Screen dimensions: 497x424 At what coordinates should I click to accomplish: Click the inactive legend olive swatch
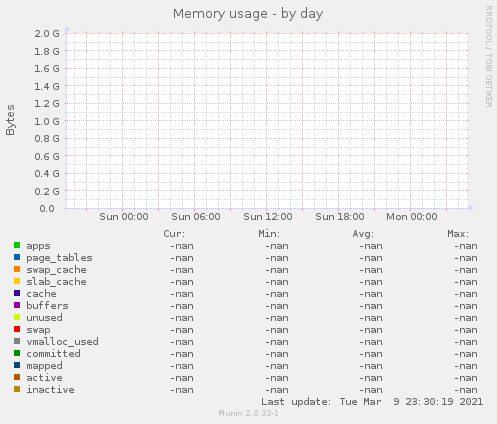pyautogui.click(x=17, y=389)
